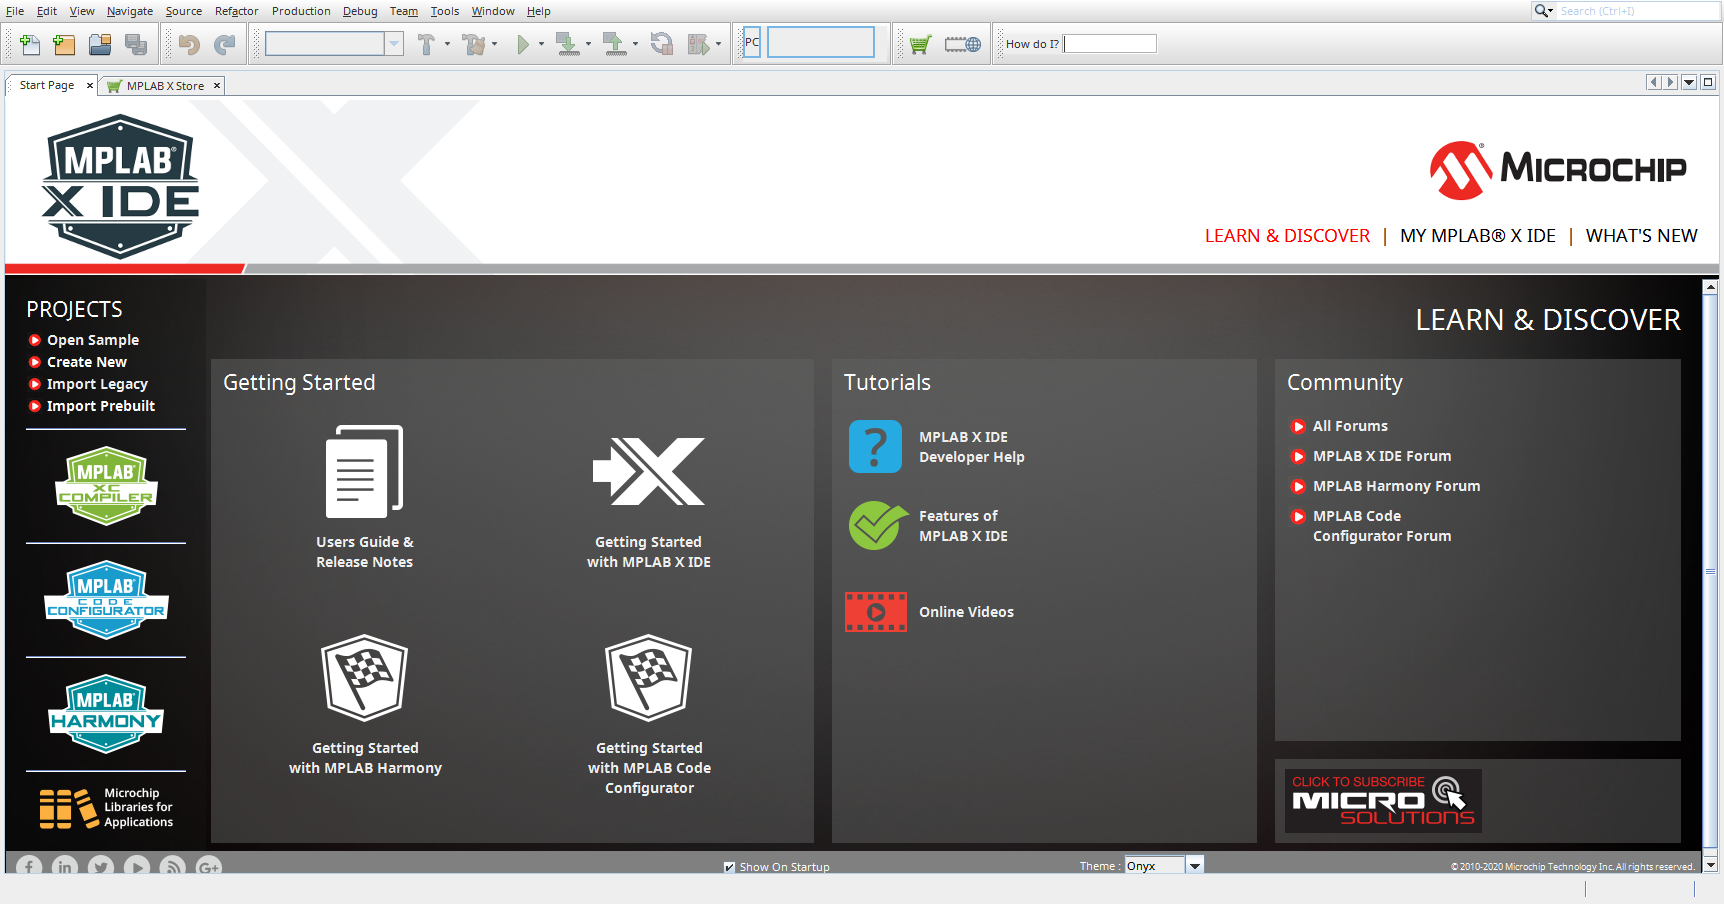Viewport: 1724px width, 904px height.
Task: Click the Hold in Reset icon
Action: [x=661, y=44]
